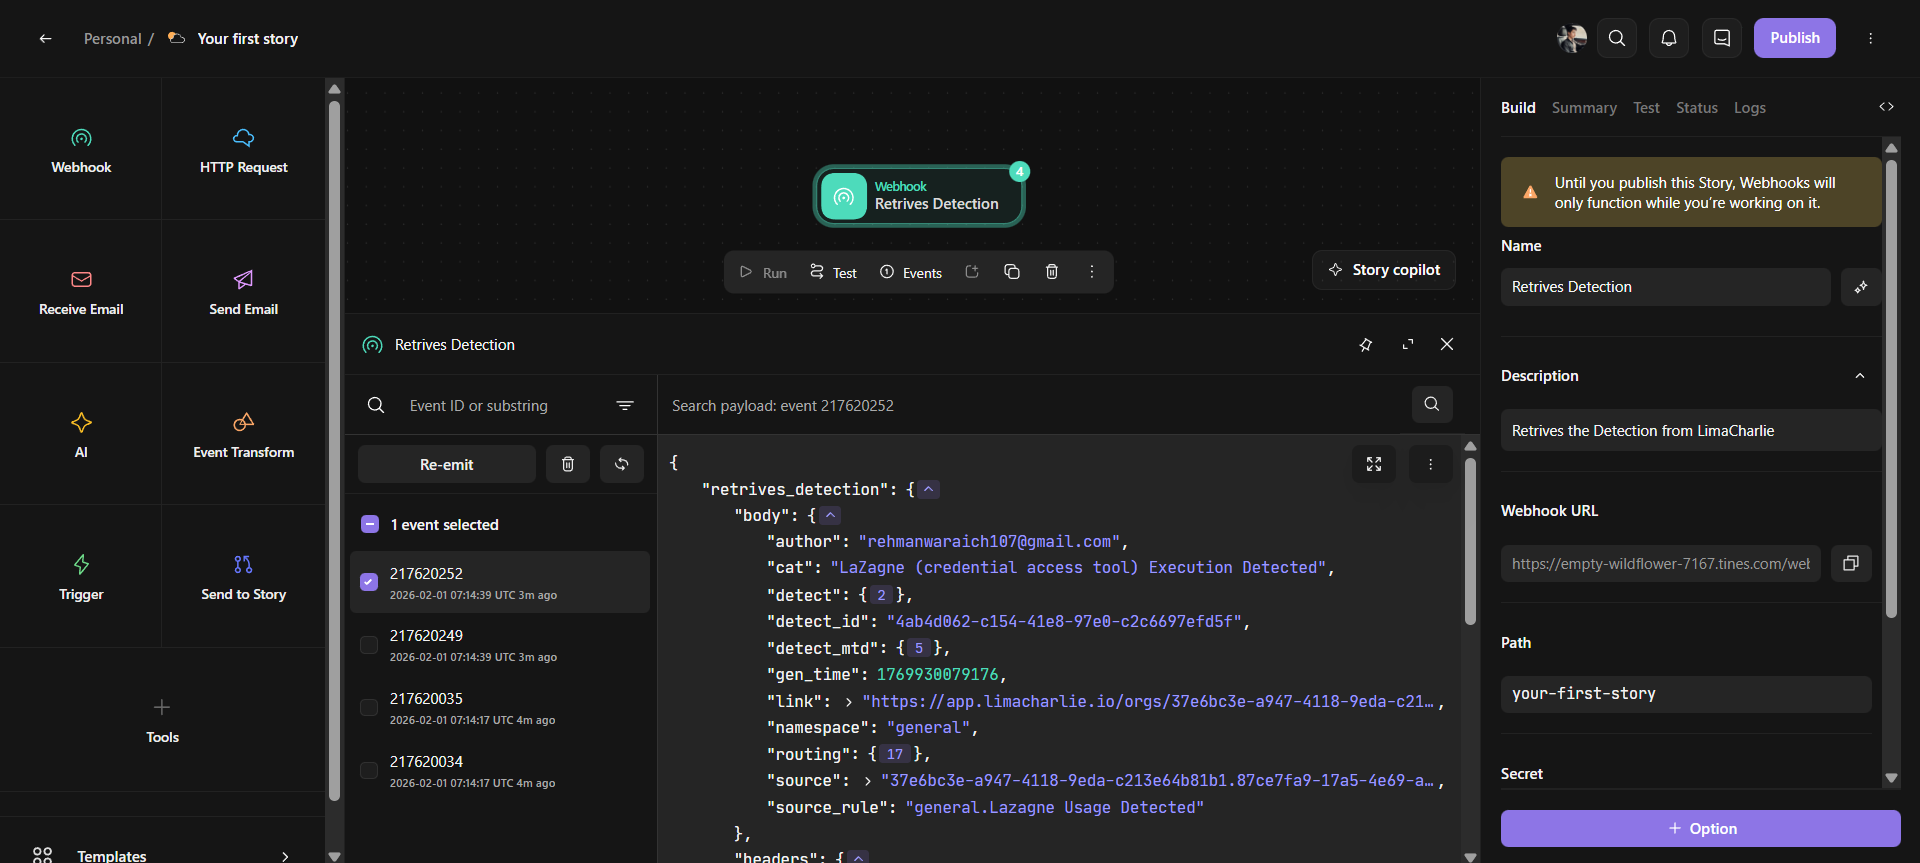The image size is (1920, 863).
Task: Edit the Path field 'your-first-story'
Action: [1686, 694]
